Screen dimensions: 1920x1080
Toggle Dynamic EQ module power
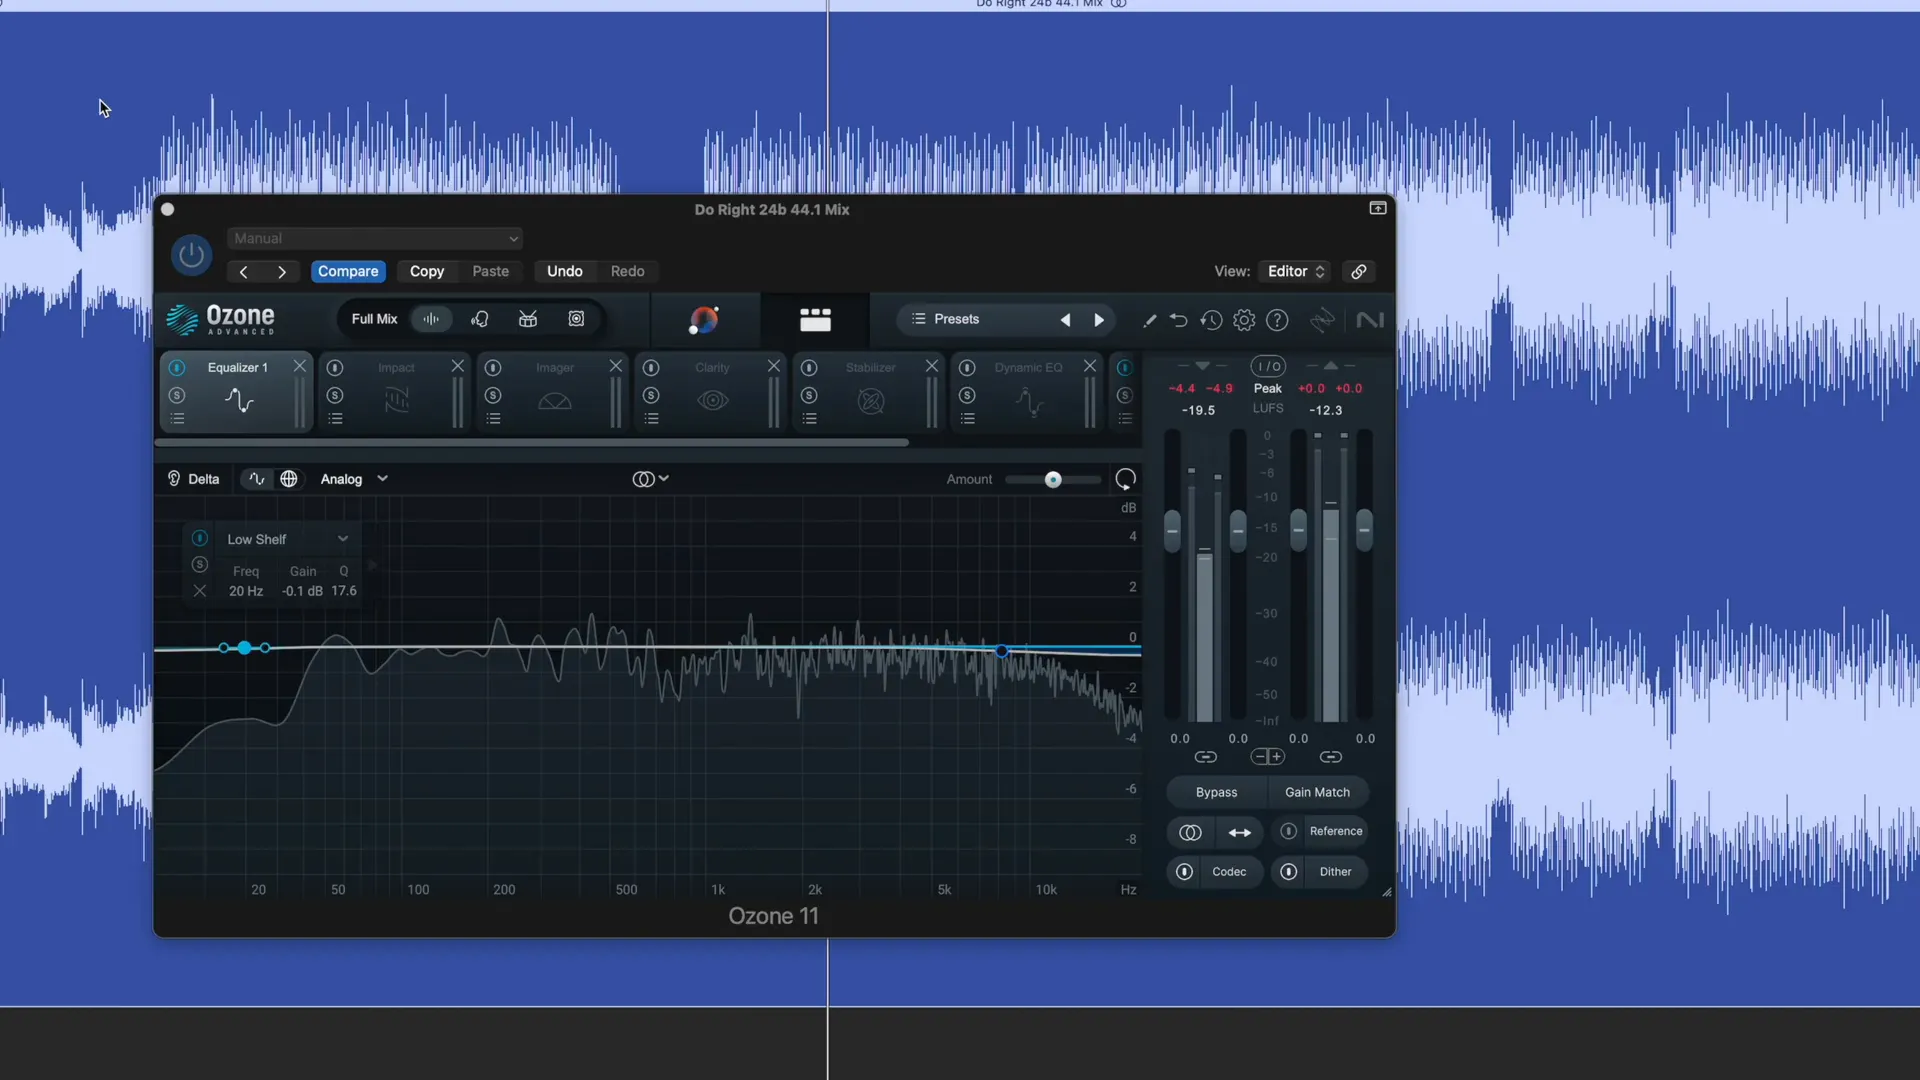pos(967,367)
